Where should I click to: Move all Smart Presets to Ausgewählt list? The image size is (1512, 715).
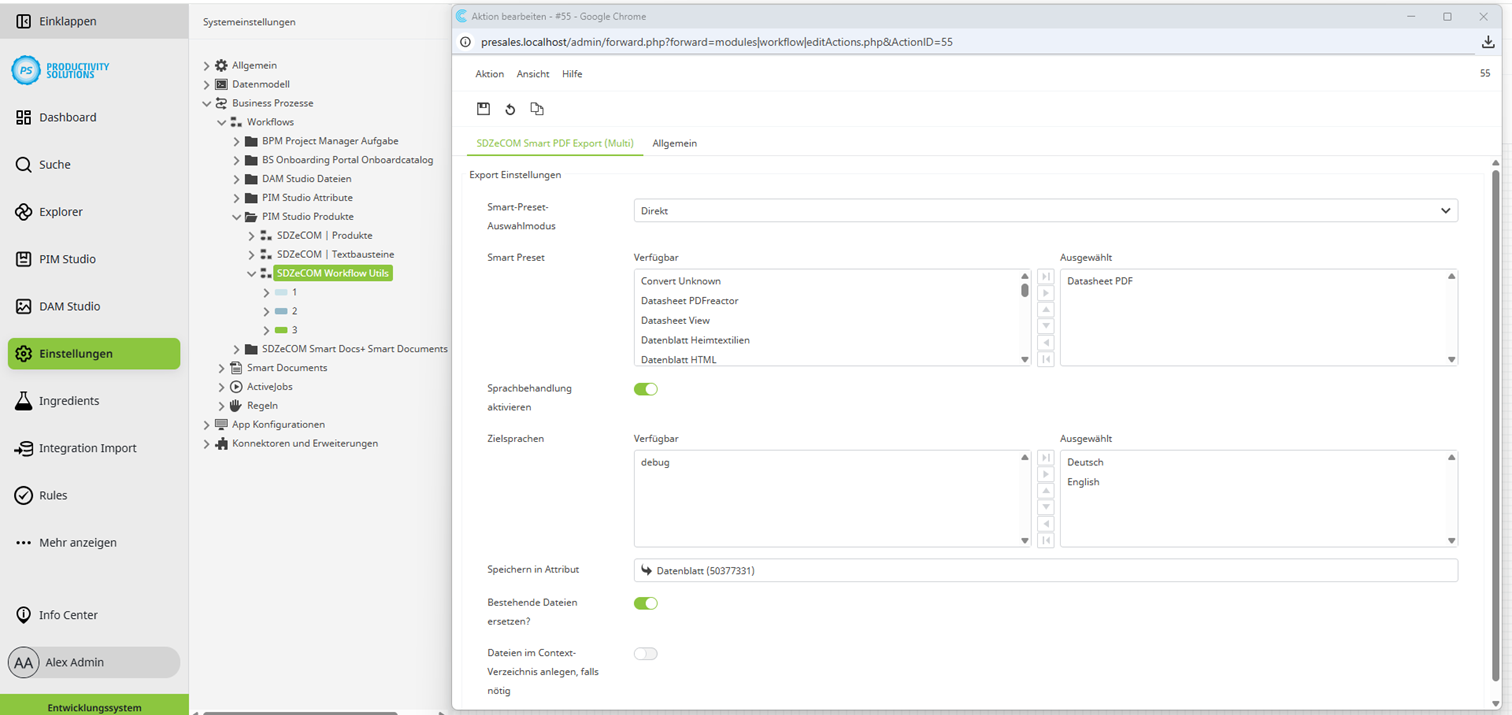tap(1046, 276)
